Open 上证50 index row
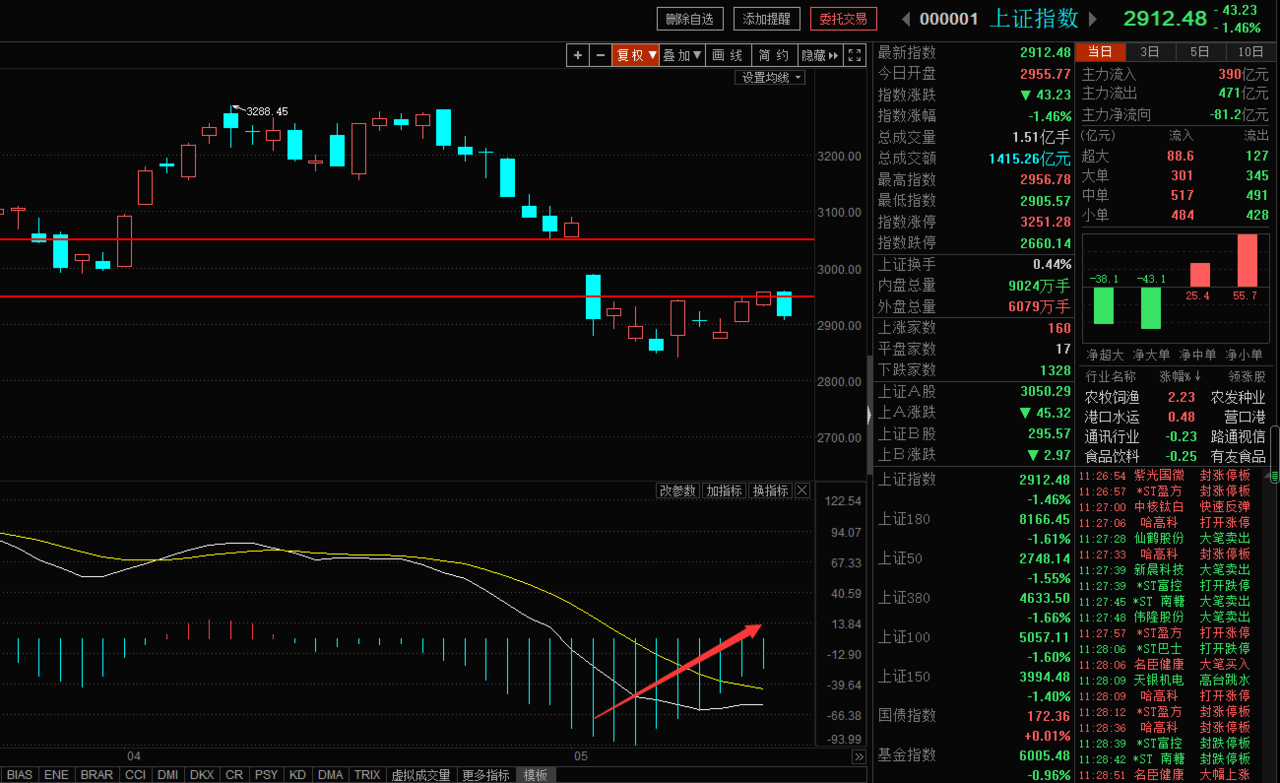 (x=975, y=568)
